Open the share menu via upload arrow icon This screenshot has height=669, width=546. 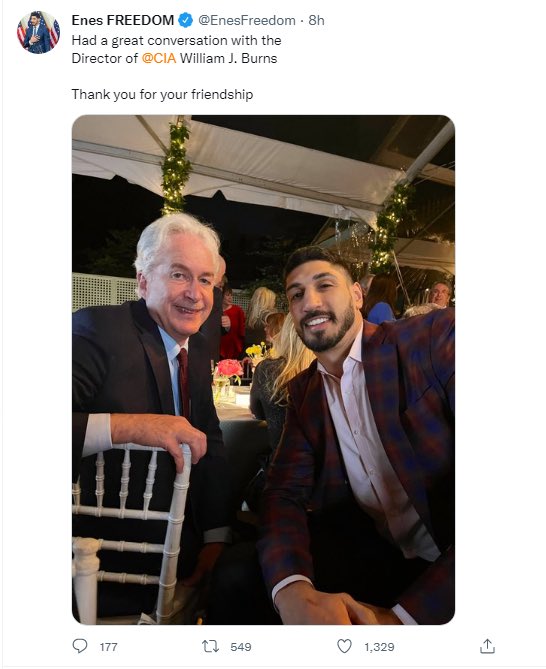click(487, 646)
